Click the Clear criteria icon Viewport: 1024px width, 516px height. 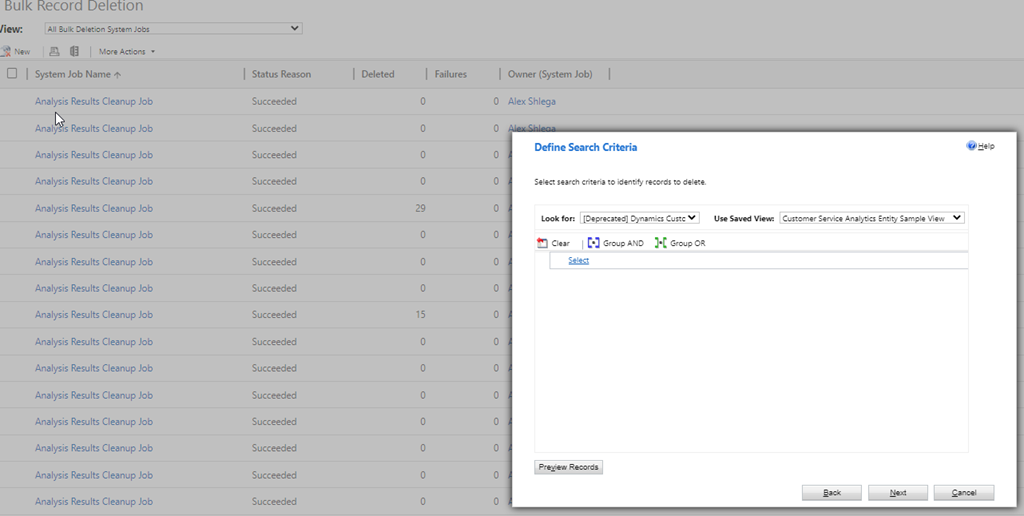[542, 243]
